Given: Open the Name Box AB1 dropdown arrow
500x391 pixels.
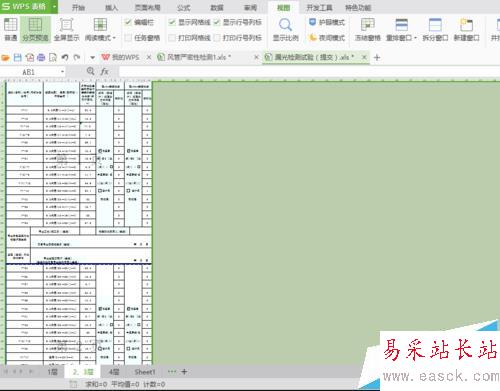Looking at the screenshot, I should 62,72.
